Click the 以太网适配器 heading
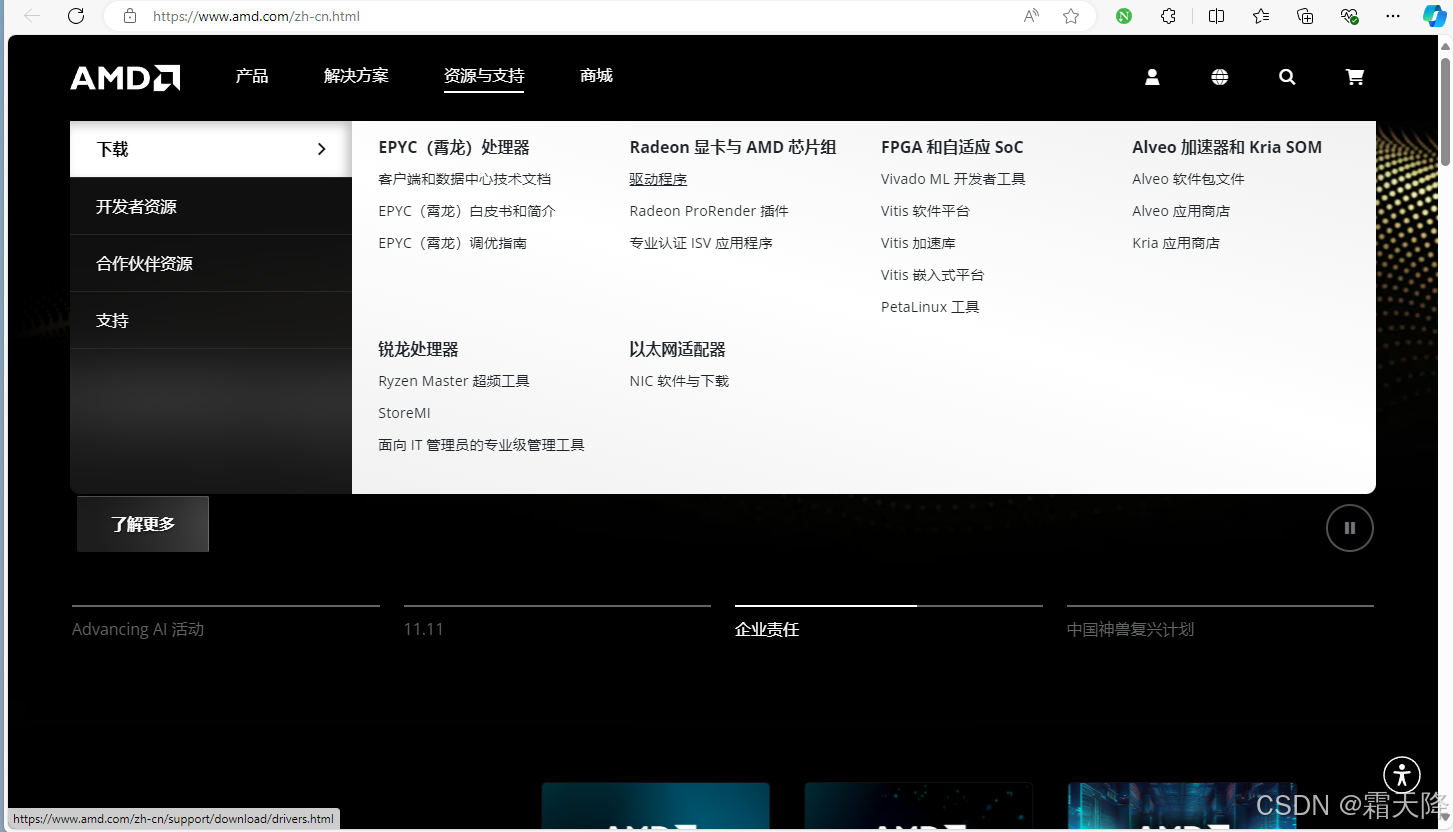 pos(677,349)
